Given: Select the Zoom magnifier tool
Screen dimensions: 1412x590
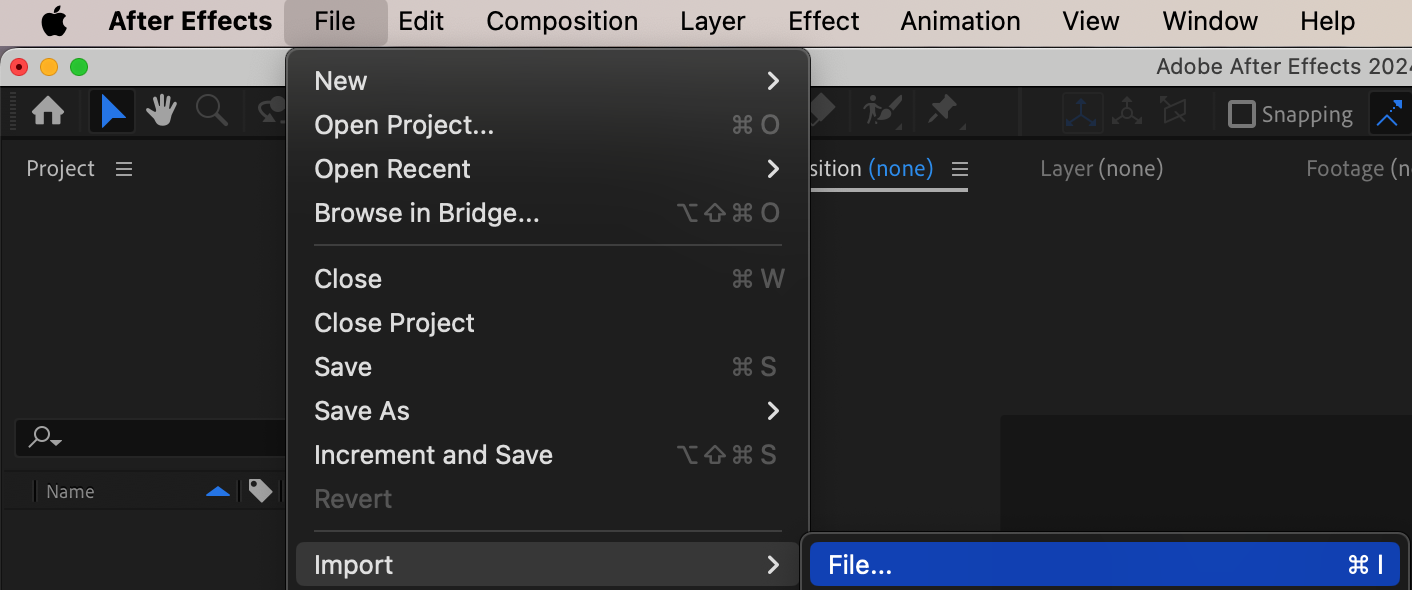Looking at the screenshot, I should coord(211,111).
